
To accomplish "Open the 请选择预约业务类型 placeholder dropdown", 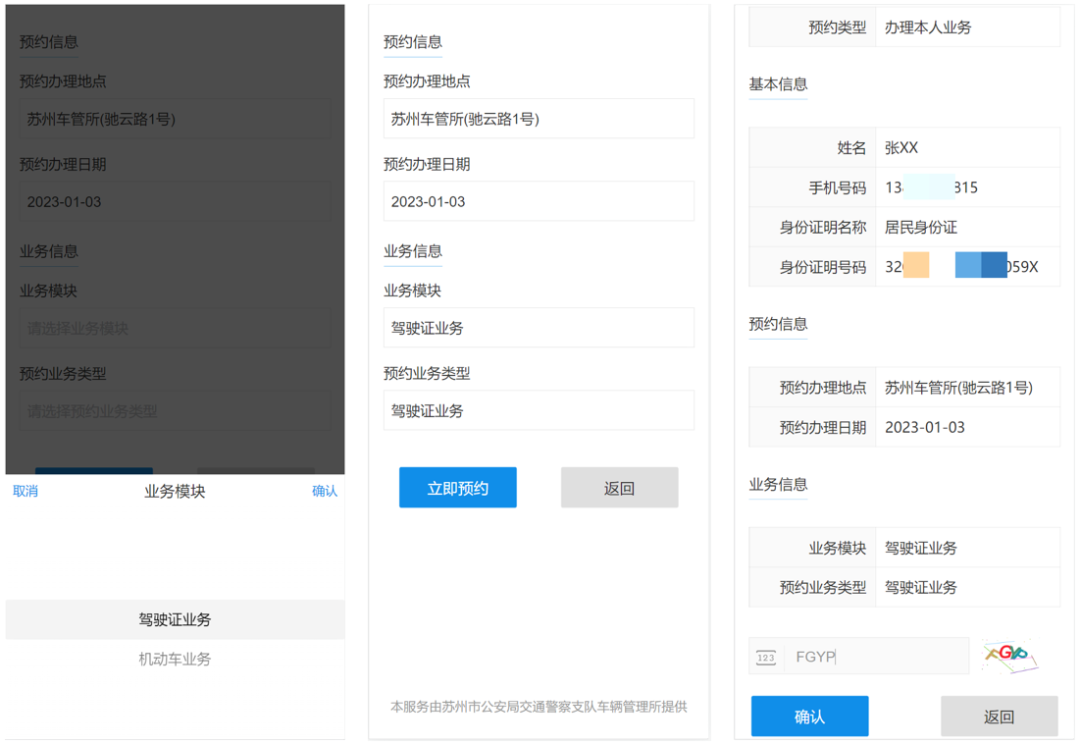I will [x=175, y=411].
